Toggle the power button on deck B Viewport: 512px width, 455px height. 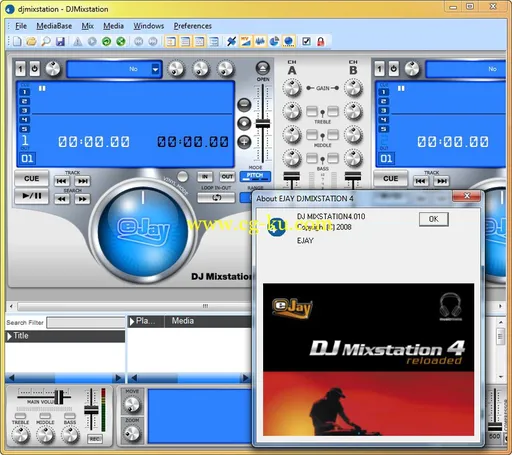(394, 69)
